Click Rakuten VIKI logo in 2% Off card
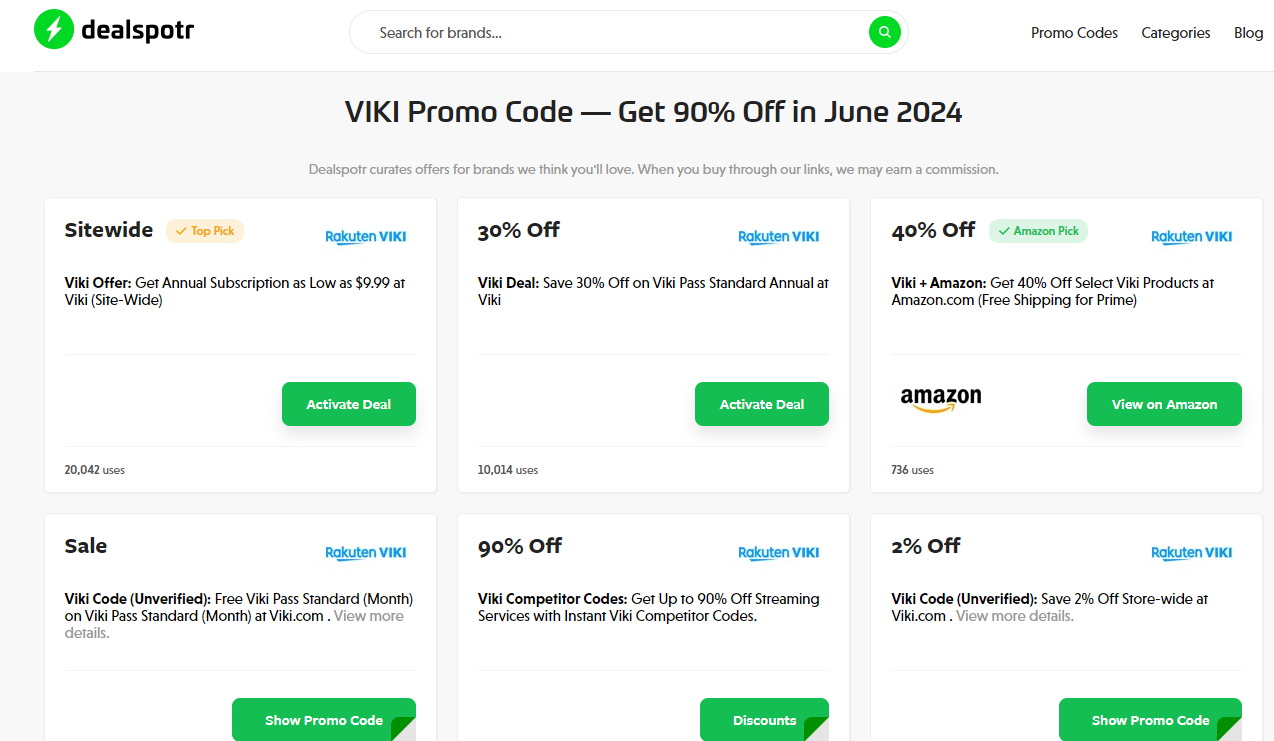Screen dimensions: 1274x741 (1191, 553)
